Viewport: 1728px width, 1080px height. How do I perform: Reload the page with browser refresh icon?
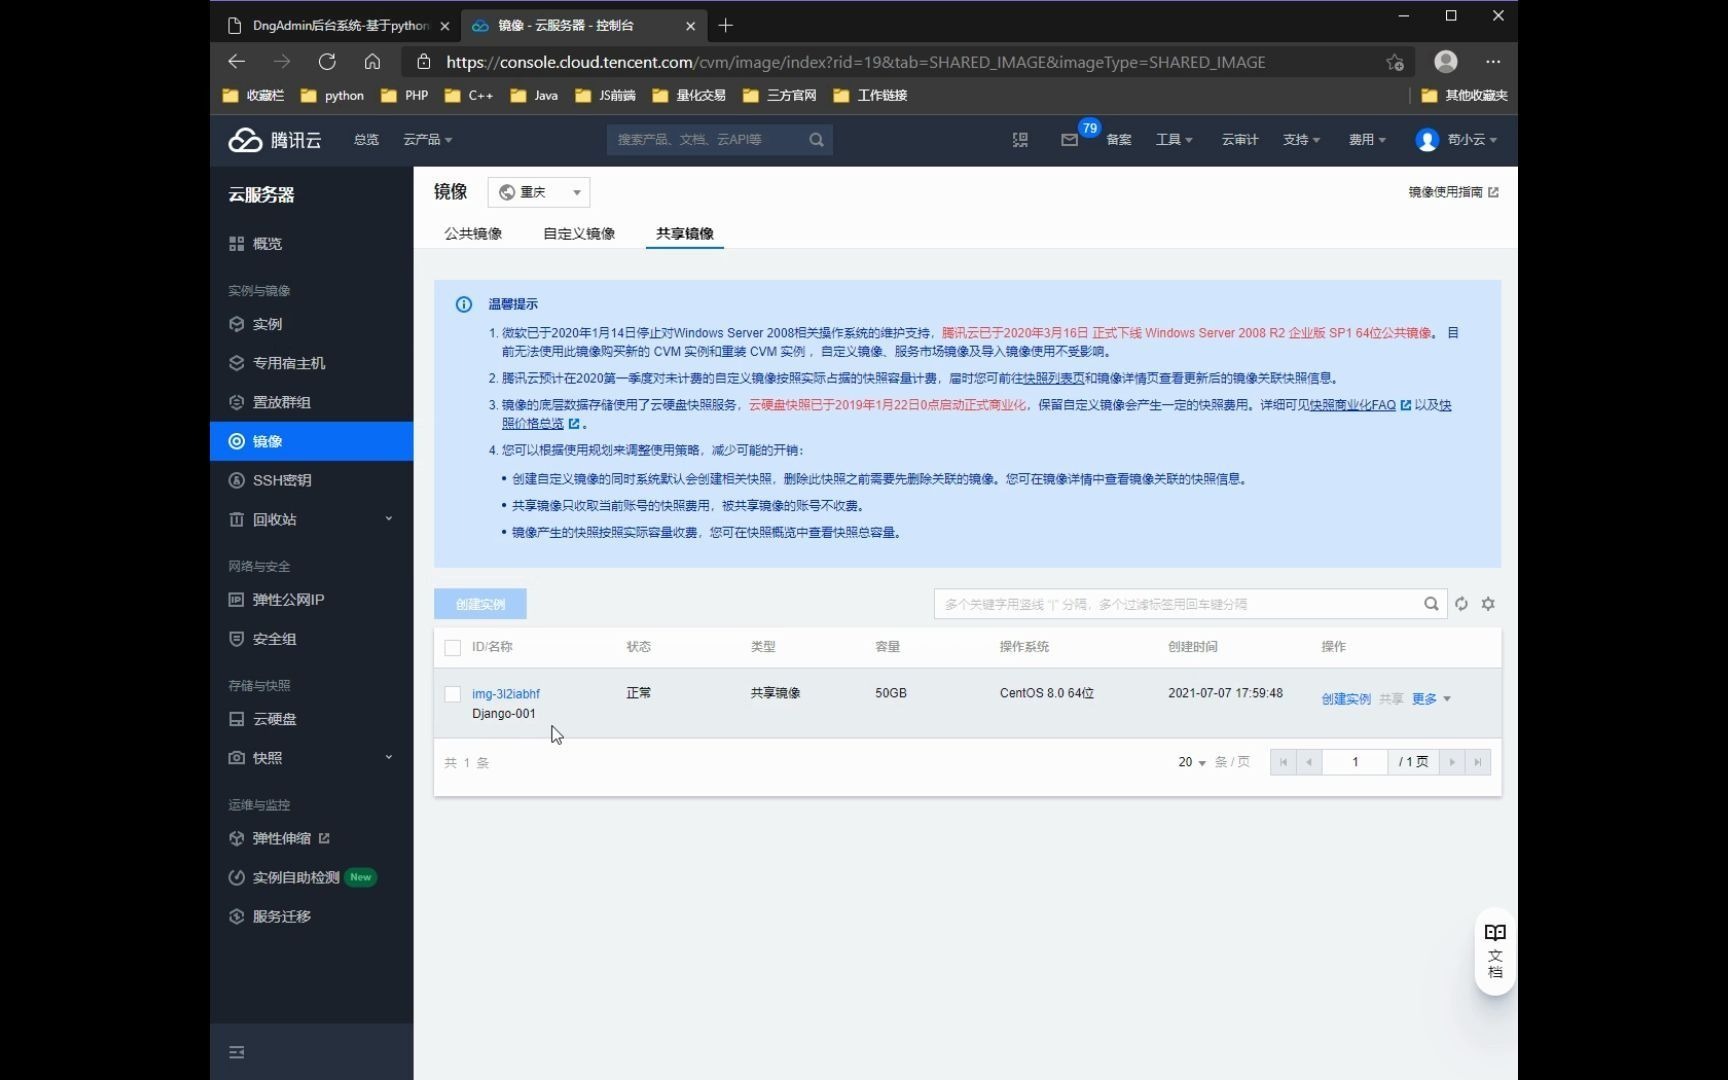point(327,61)
